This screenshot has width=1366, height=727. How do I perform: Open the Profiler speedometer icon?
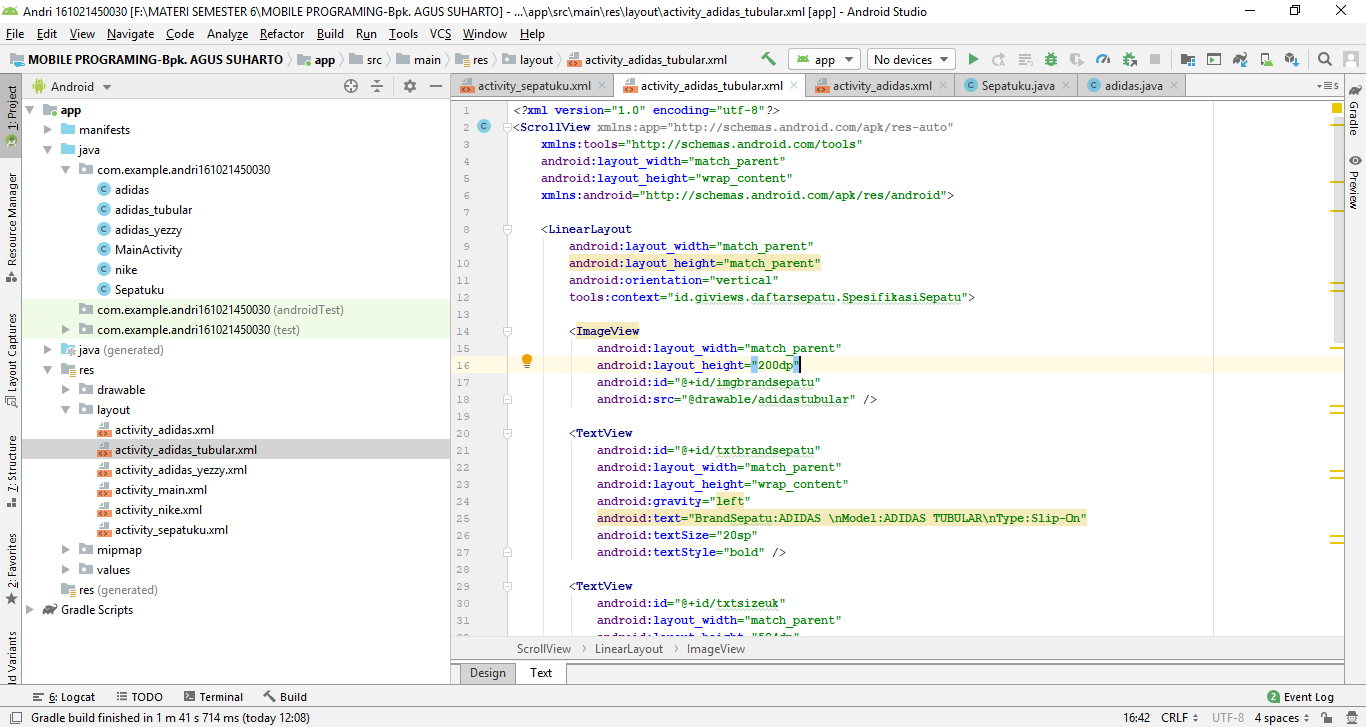(x=1104, y=59)
